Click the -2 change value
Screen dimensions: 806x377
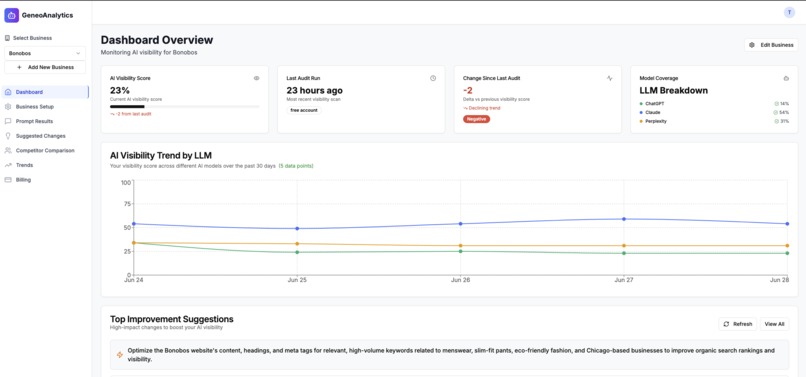(x=468, y=91)
